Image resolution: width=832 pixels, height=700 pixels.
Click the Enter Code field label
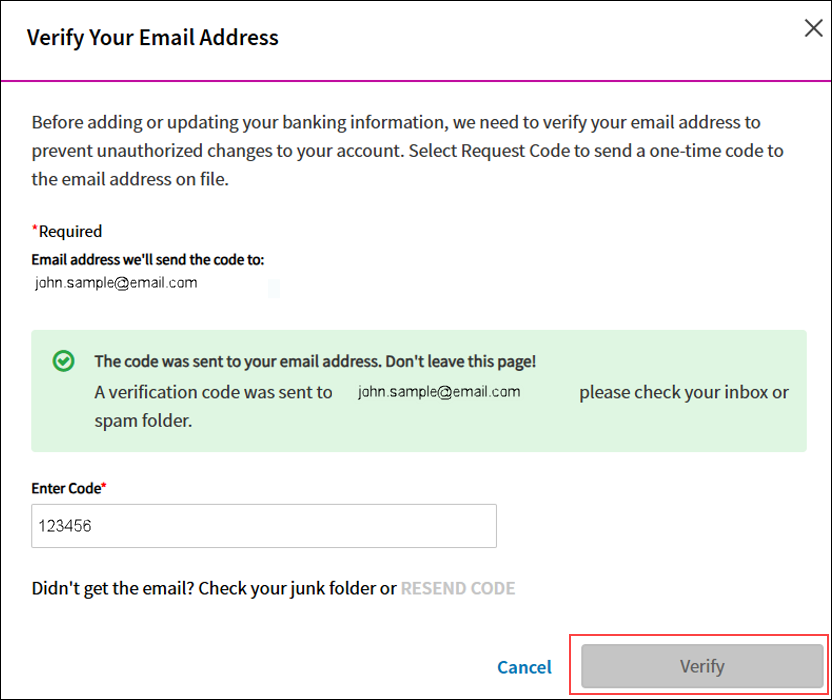coord(66,488)
